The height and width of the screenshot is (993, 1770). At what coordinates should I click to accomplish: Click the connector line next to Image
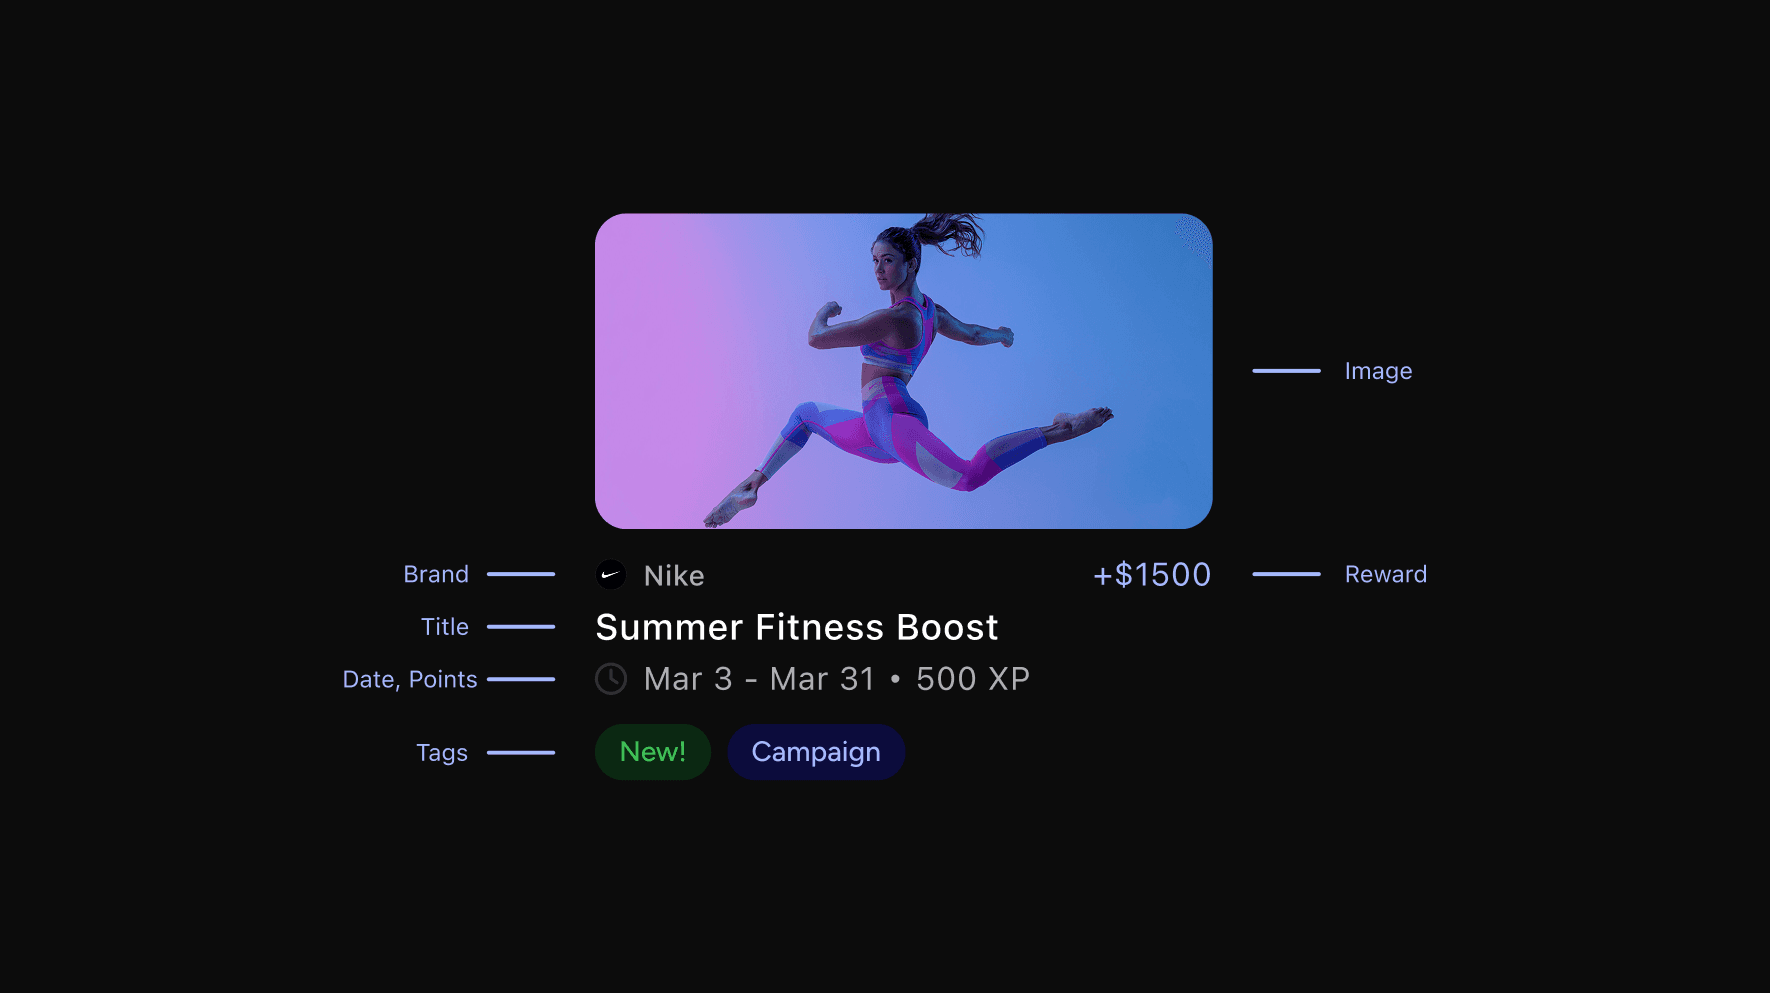pyautogui.click(x=1287, y=371)
